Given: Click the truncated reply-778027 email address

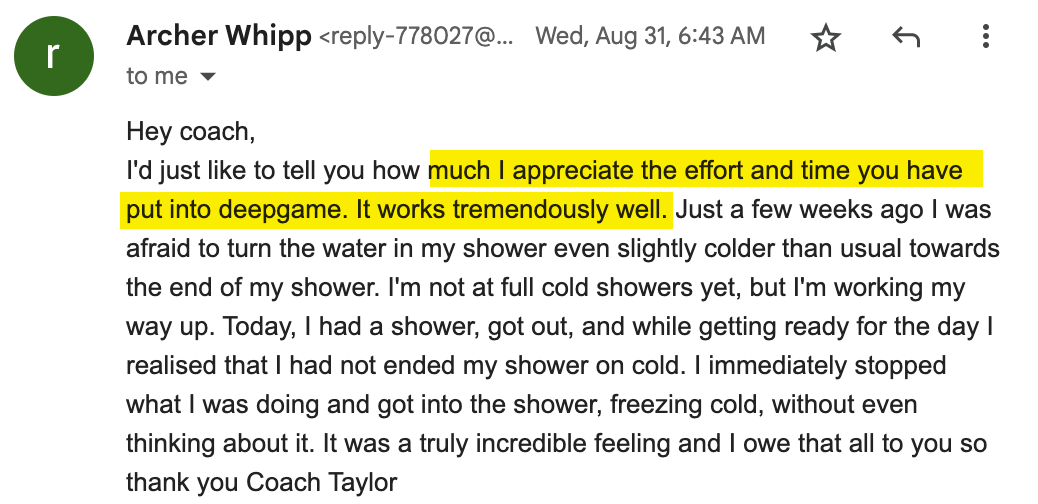Looking at the screenshot, I should [x=418, y=37].
